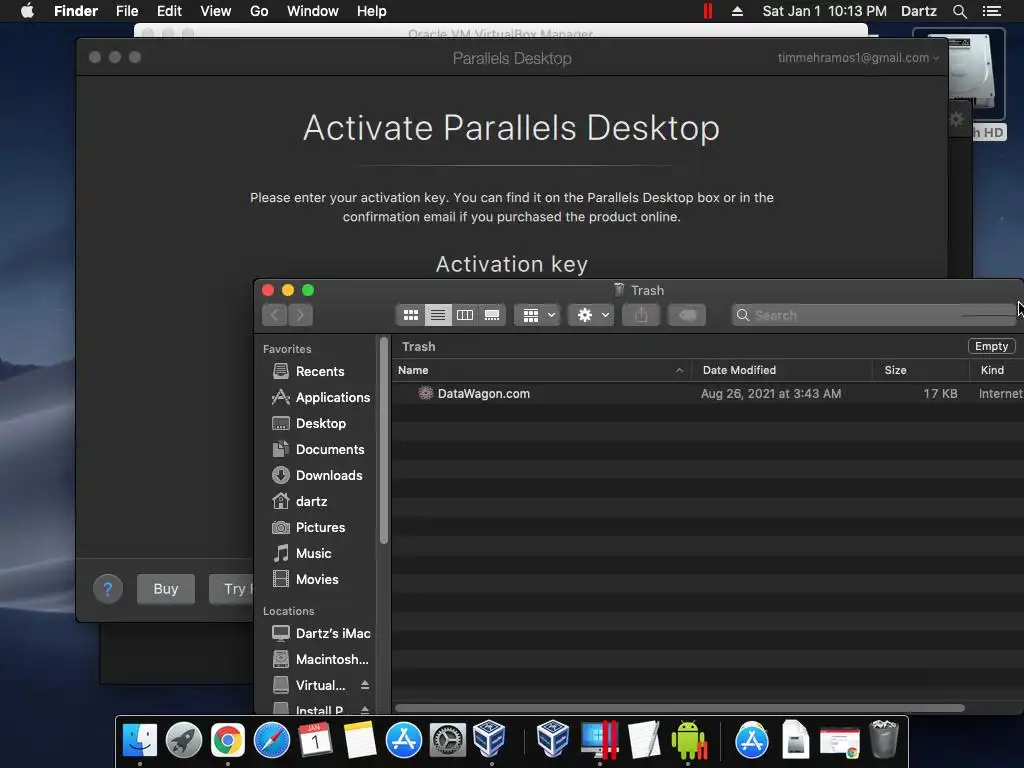Viewport: 1024px width, 768px height.
Task: Open the gear Action menu
Action: 592,315
